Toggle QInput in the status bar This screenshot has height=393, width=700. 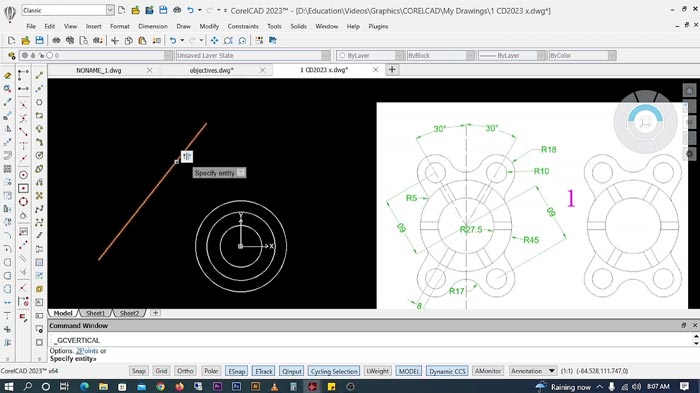click(x=292, y=371)
